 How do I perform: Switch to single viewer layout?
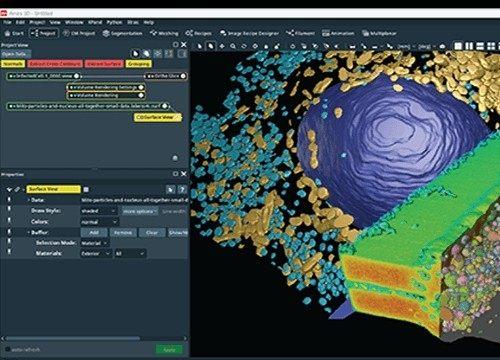pos(458,46)
